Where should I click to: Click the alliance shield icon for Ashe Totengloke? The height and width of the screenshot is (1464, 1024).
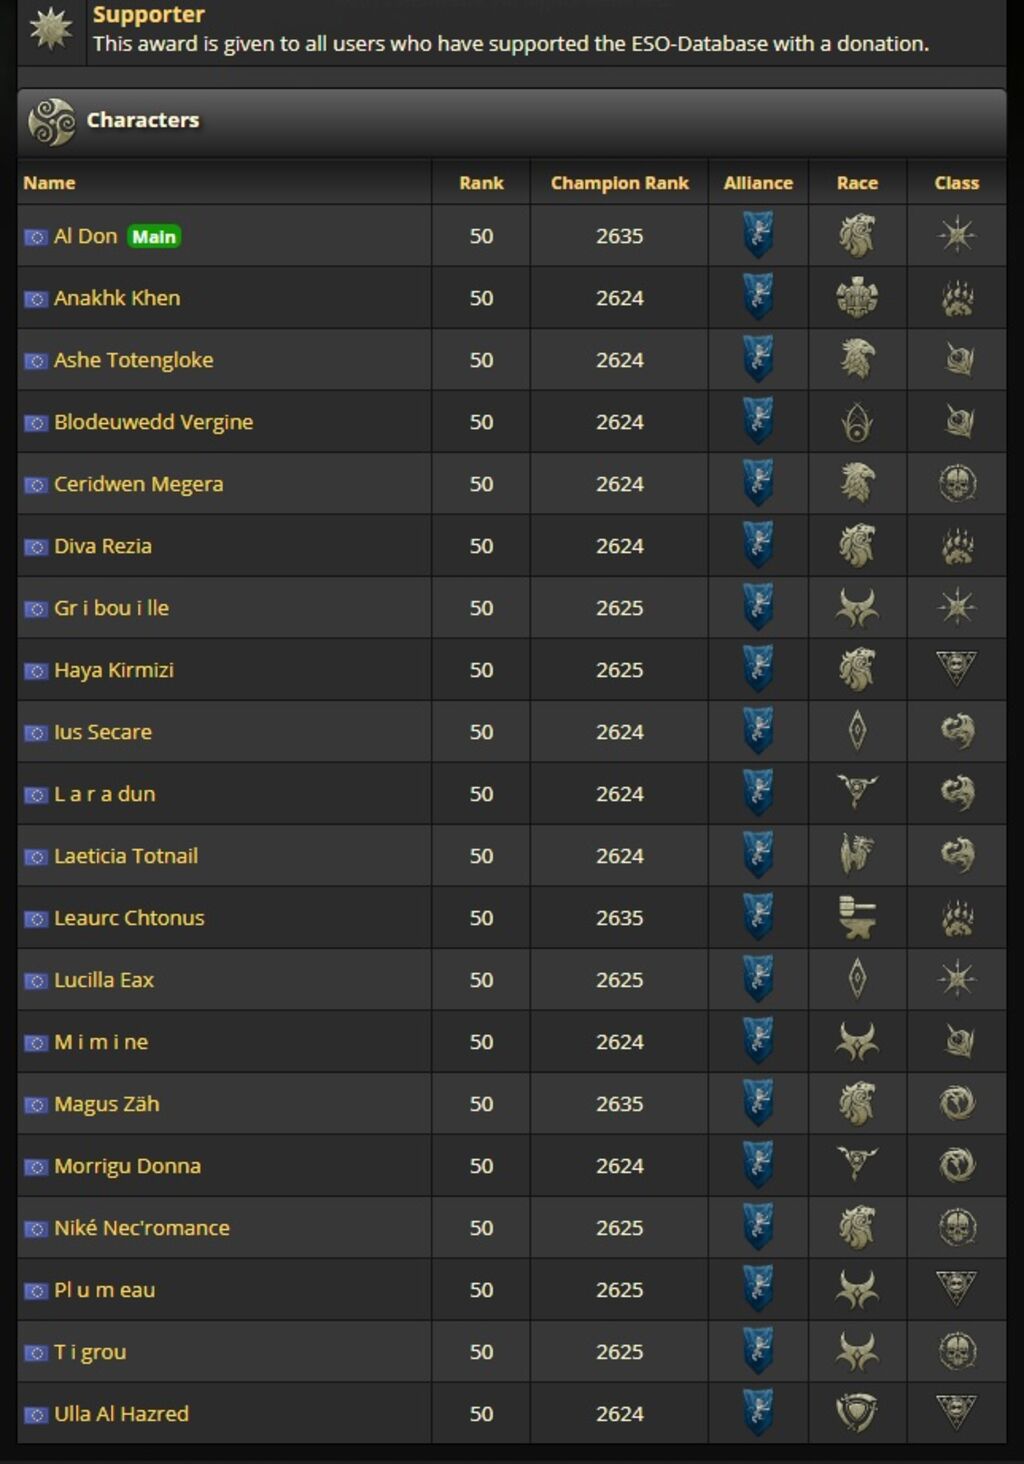[758, 360]
